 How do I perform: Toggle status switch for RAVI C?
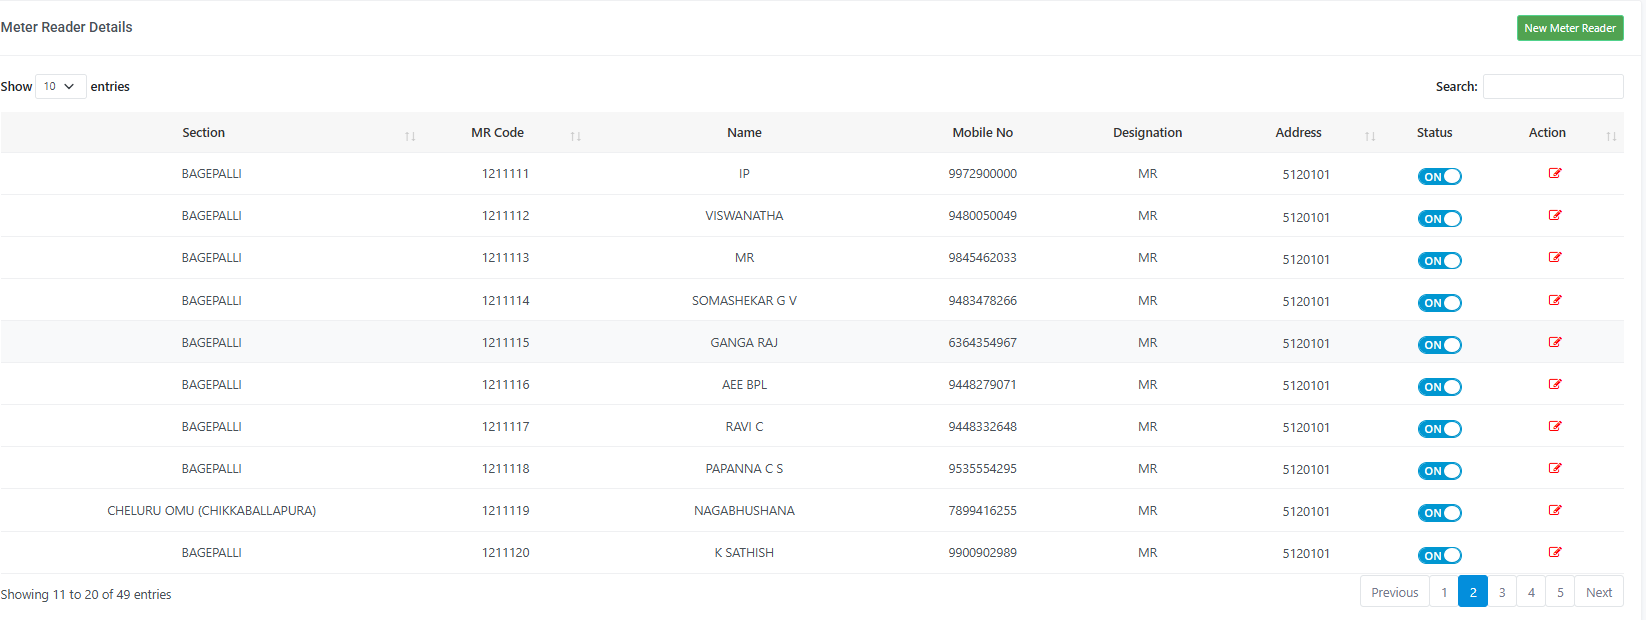tap(1439, 429)
